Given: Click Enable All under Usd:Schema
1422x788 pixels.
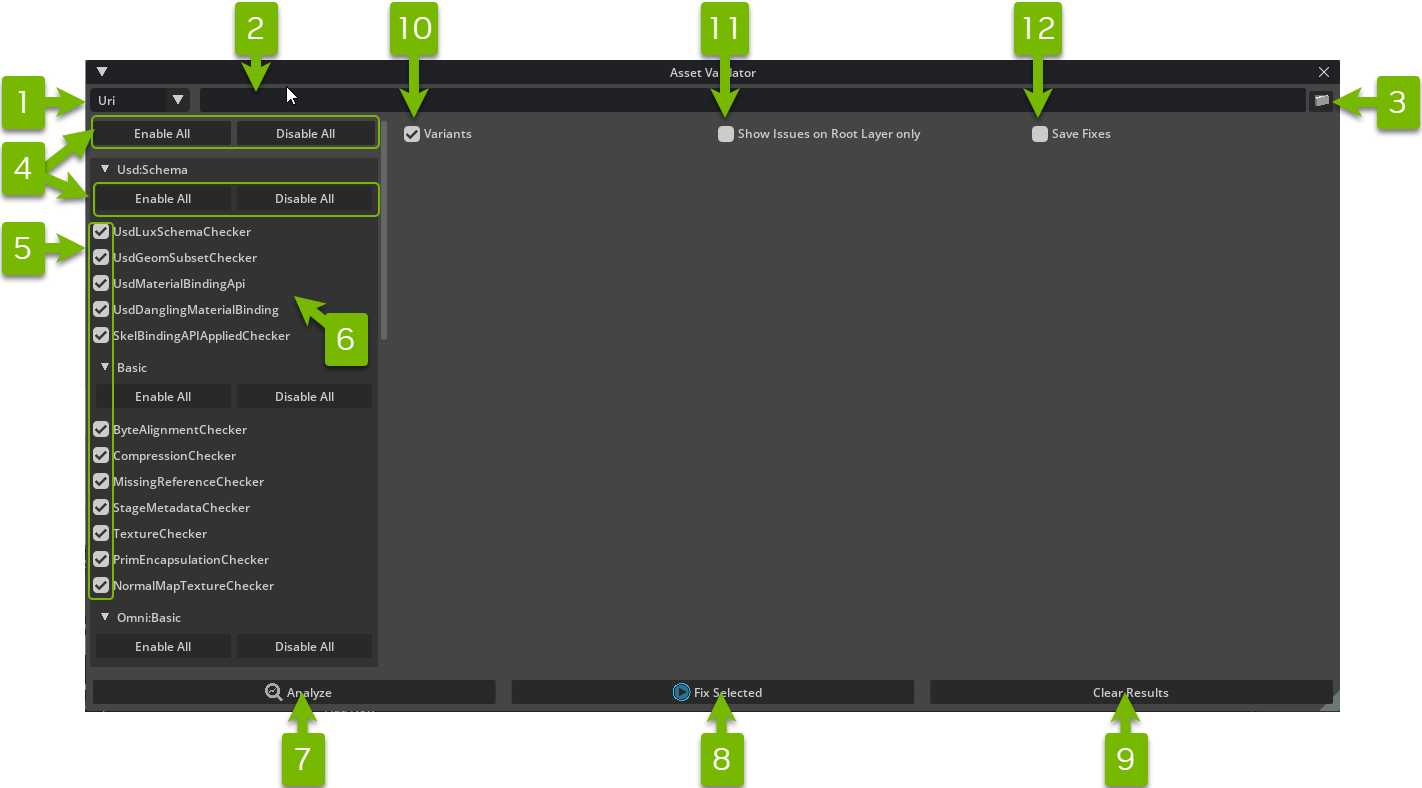Looking at the screenshot, I should pos(163,199).
